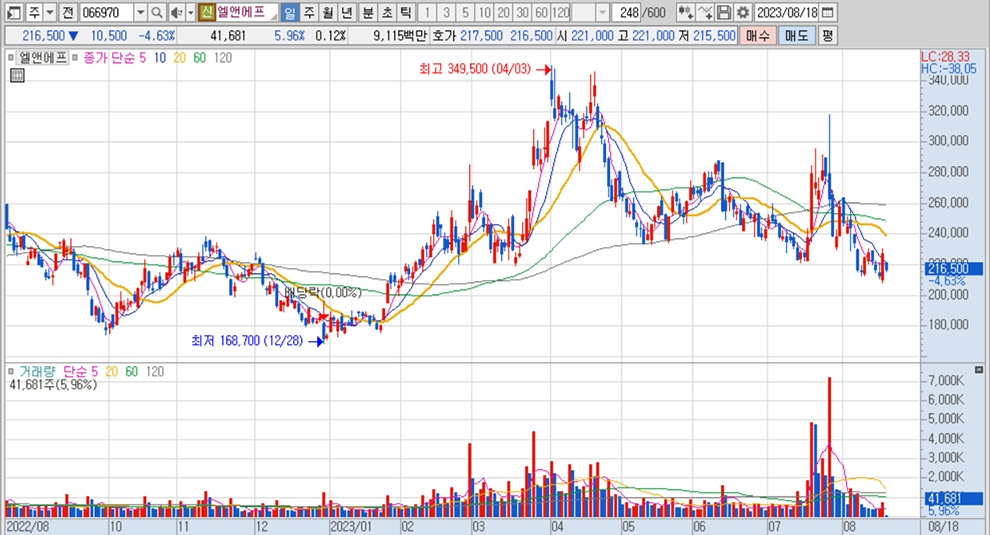Click the candlestick indicator add icon
The width and height of the screenshot is (990, 535).
click(685, 13)
